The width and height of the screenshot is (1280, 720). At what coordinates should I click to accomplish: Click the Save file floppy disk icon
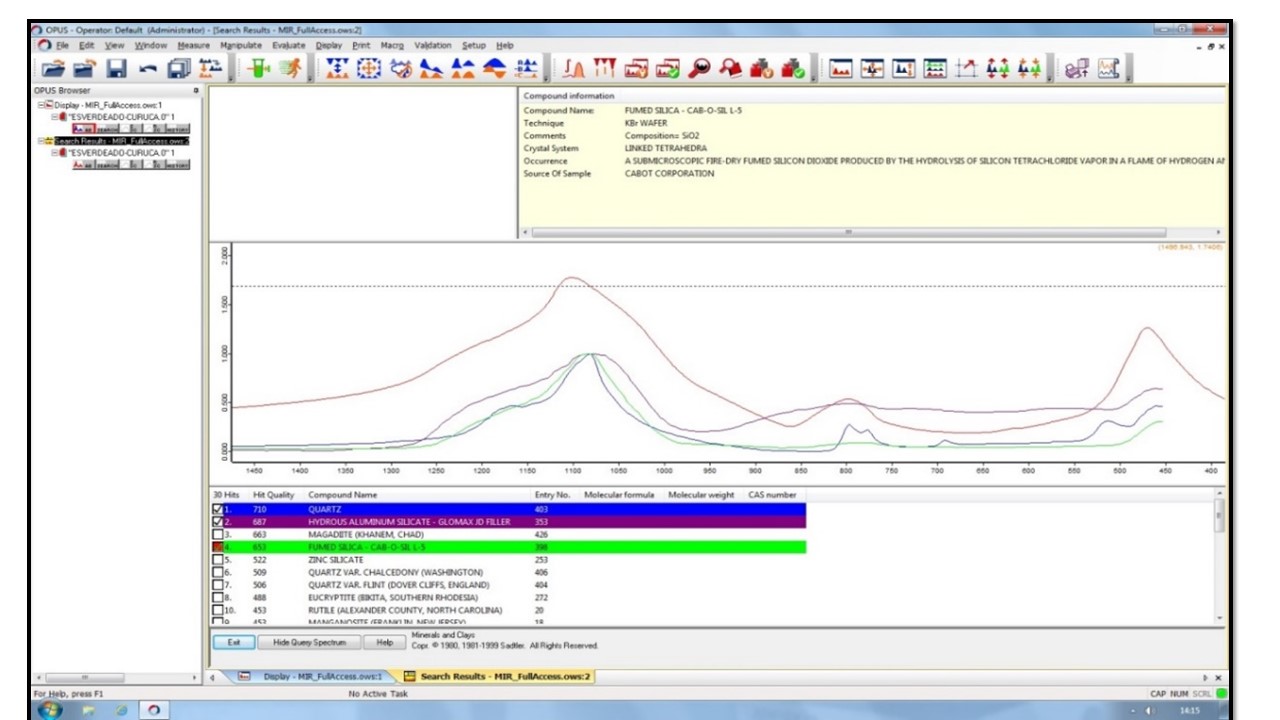(117, 69)
